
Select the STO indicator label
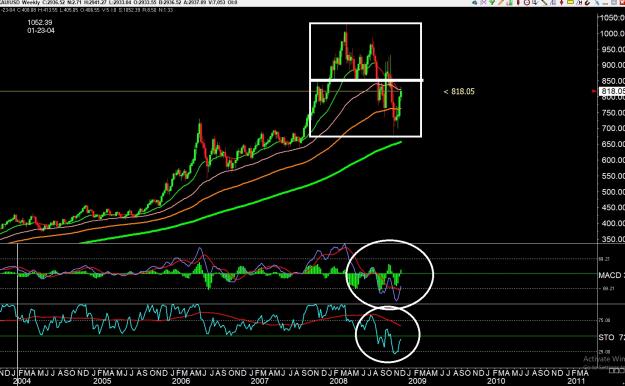coord(606,337)
